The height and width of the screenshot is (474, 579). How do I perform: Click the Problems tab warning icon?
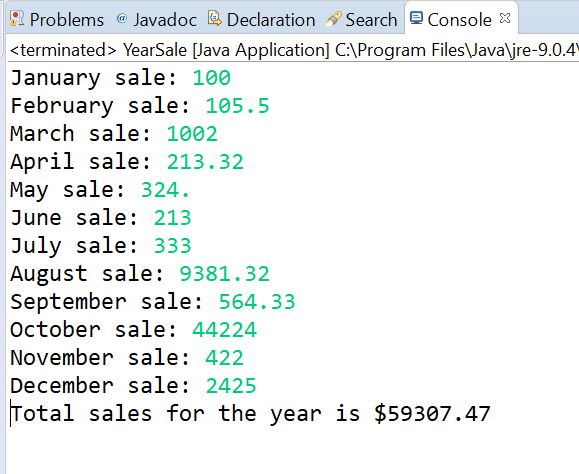(17, 18)
